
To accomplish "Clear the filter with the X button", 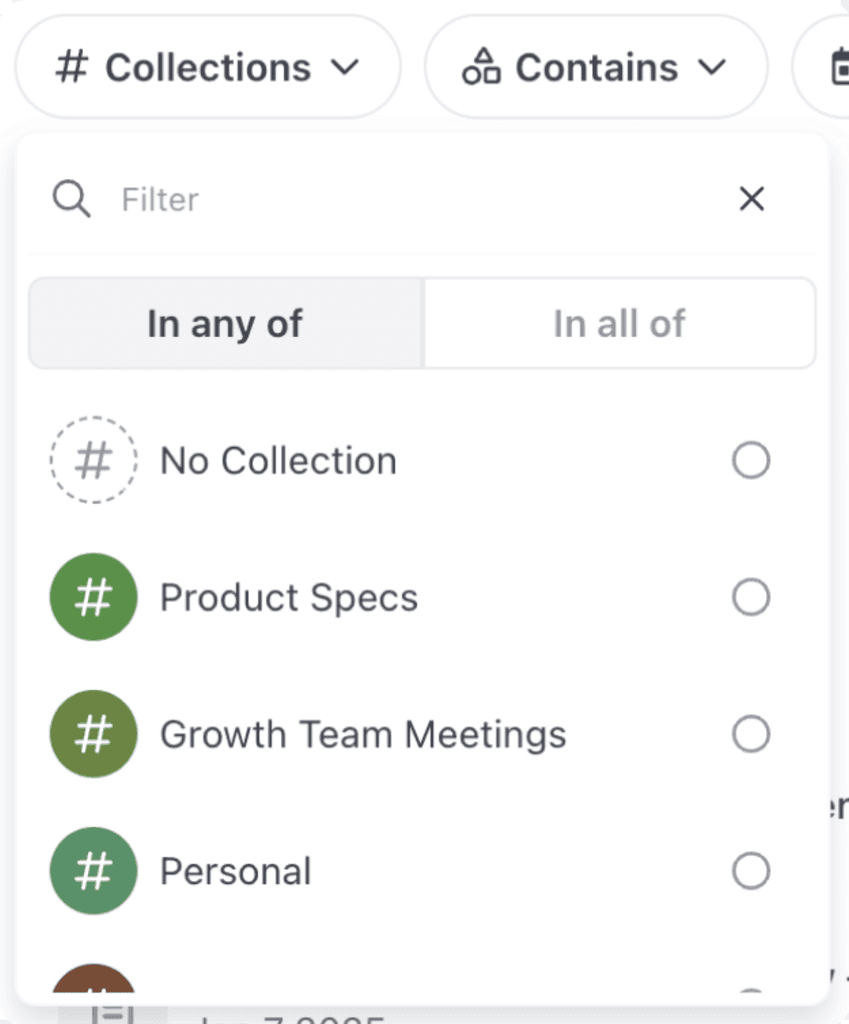I will click(751, 199).
